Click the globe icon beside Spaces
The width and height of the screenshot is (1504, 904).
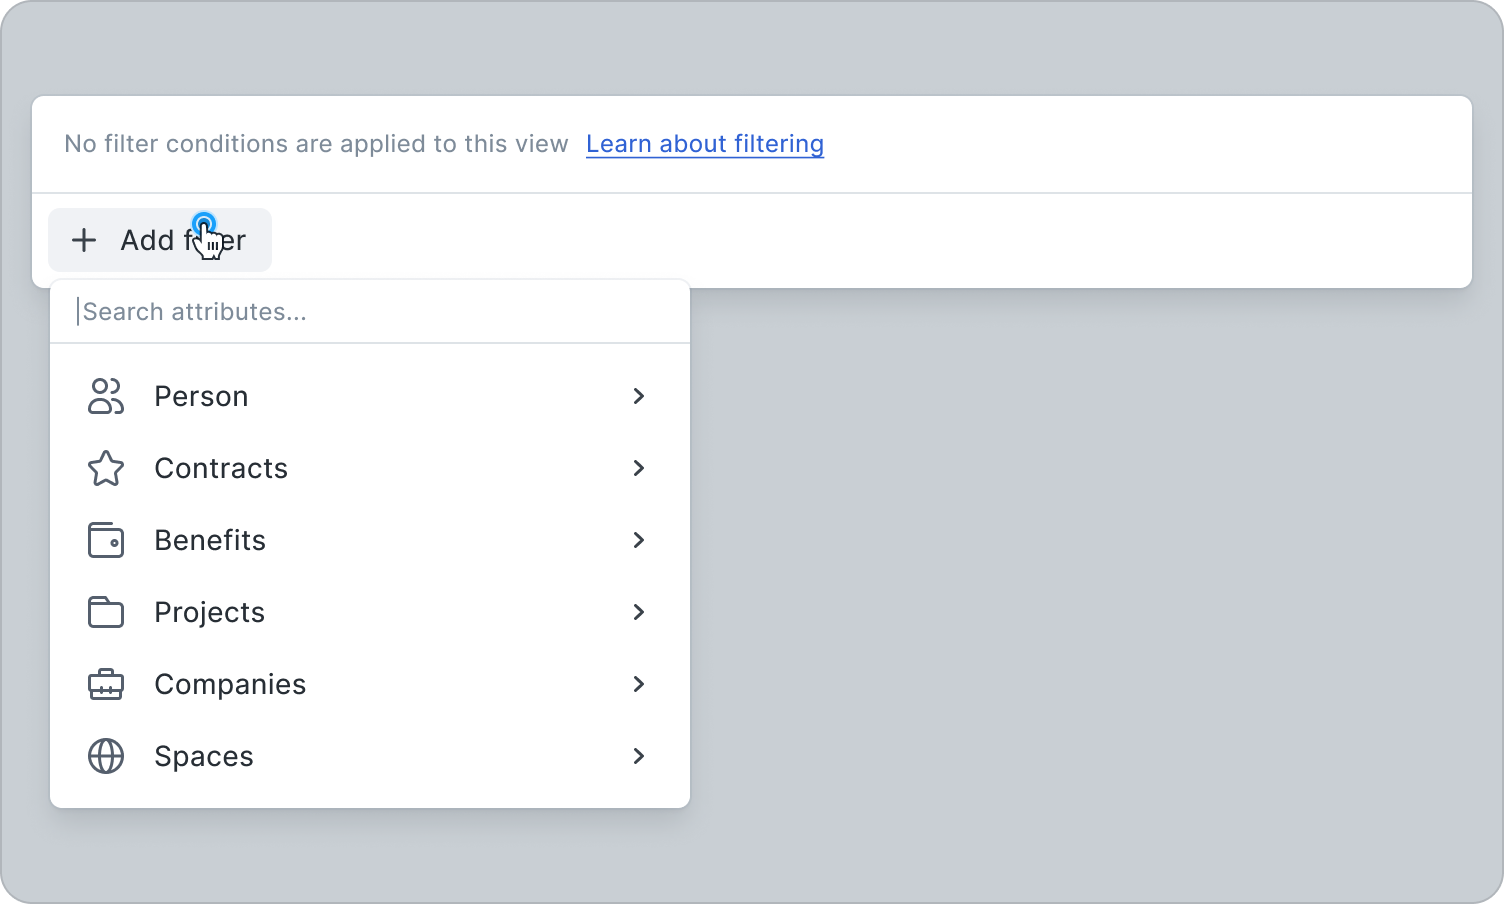pos(106,756)
